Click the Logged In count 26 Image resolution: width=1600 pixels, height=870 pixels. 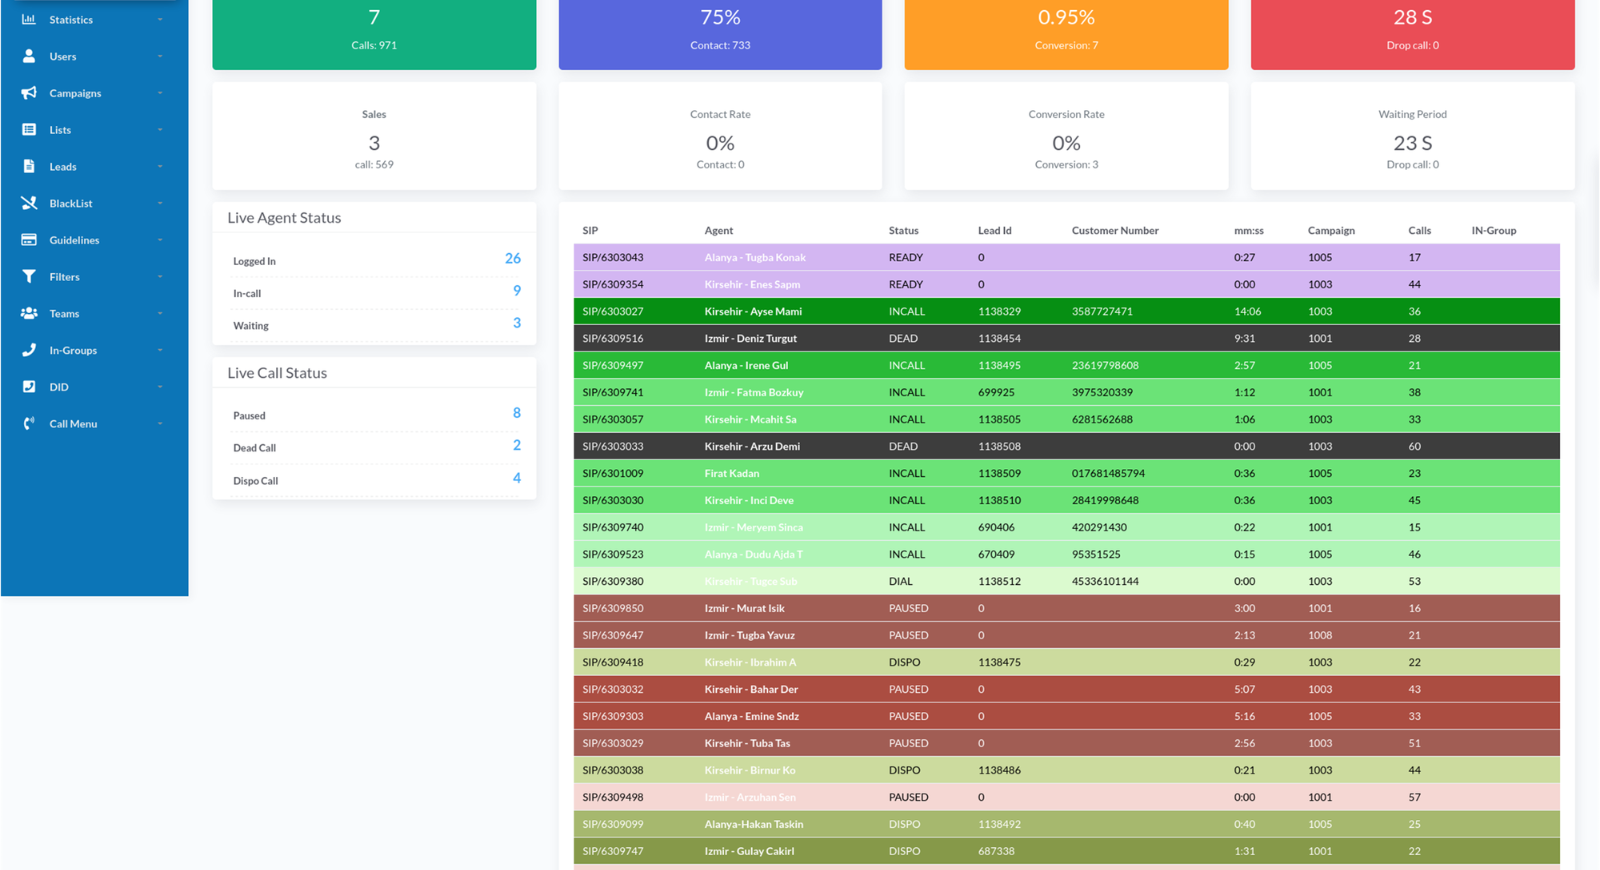click(x=512, y=259)
